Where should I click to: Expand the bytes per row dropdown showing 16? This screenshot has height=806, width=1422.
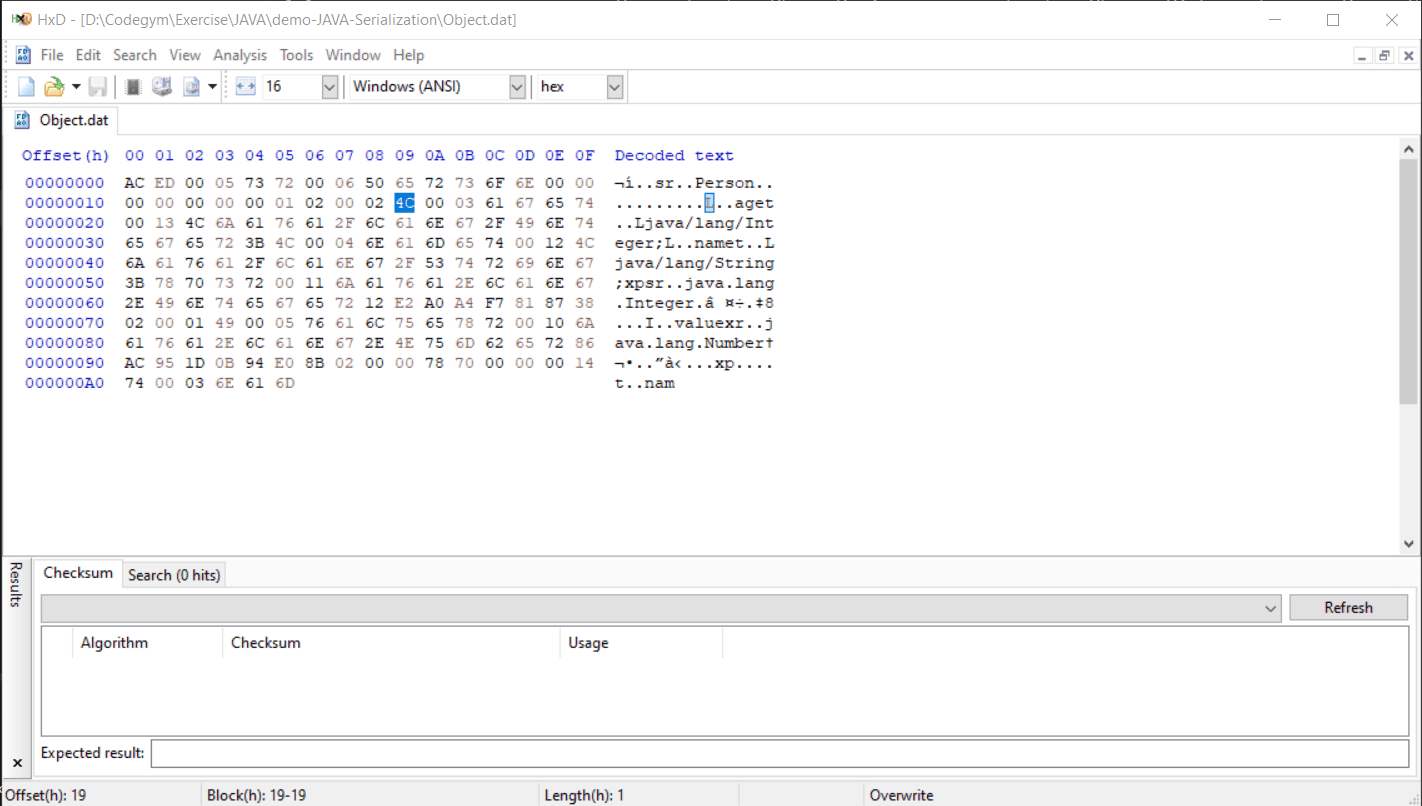[x=329, y=87]
